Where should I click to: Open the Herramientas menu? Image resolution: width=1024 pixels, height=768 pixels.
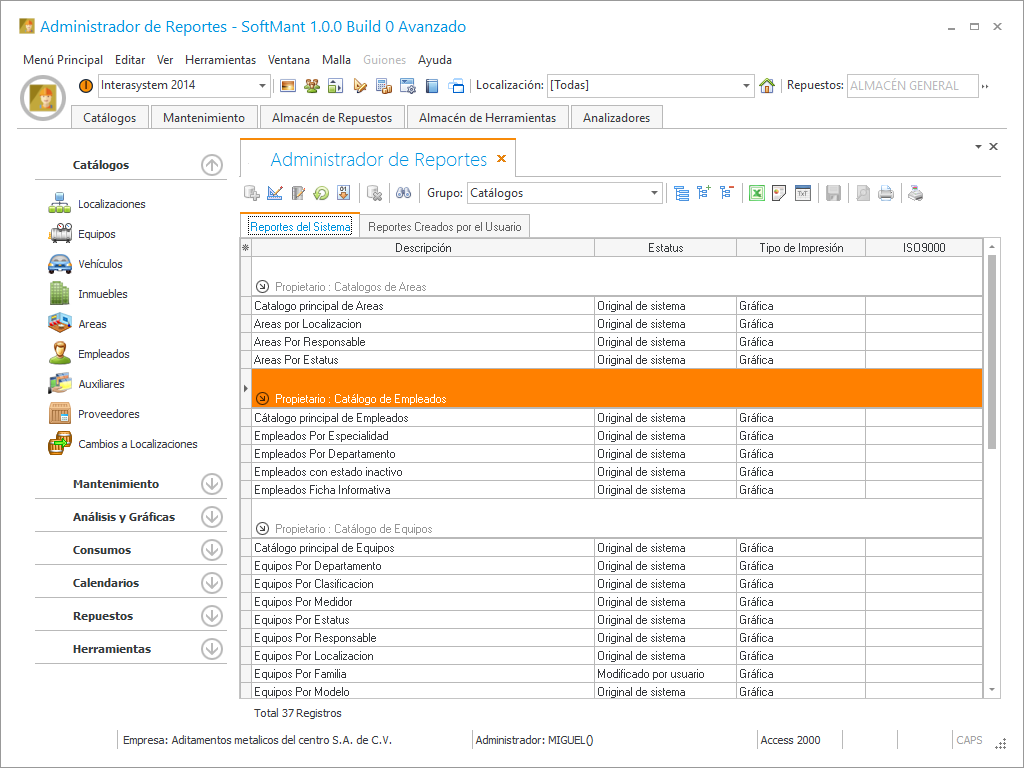[x=220, y=60]
